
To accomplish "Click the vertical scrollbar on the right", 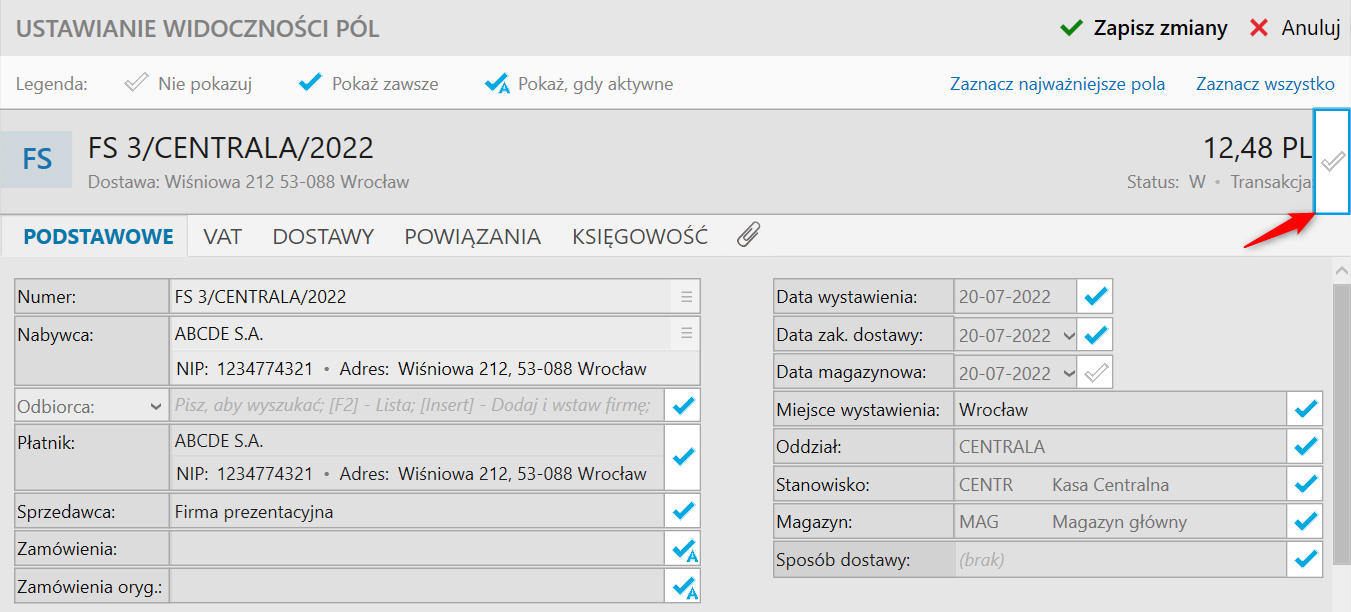I will click(1342, 420).
